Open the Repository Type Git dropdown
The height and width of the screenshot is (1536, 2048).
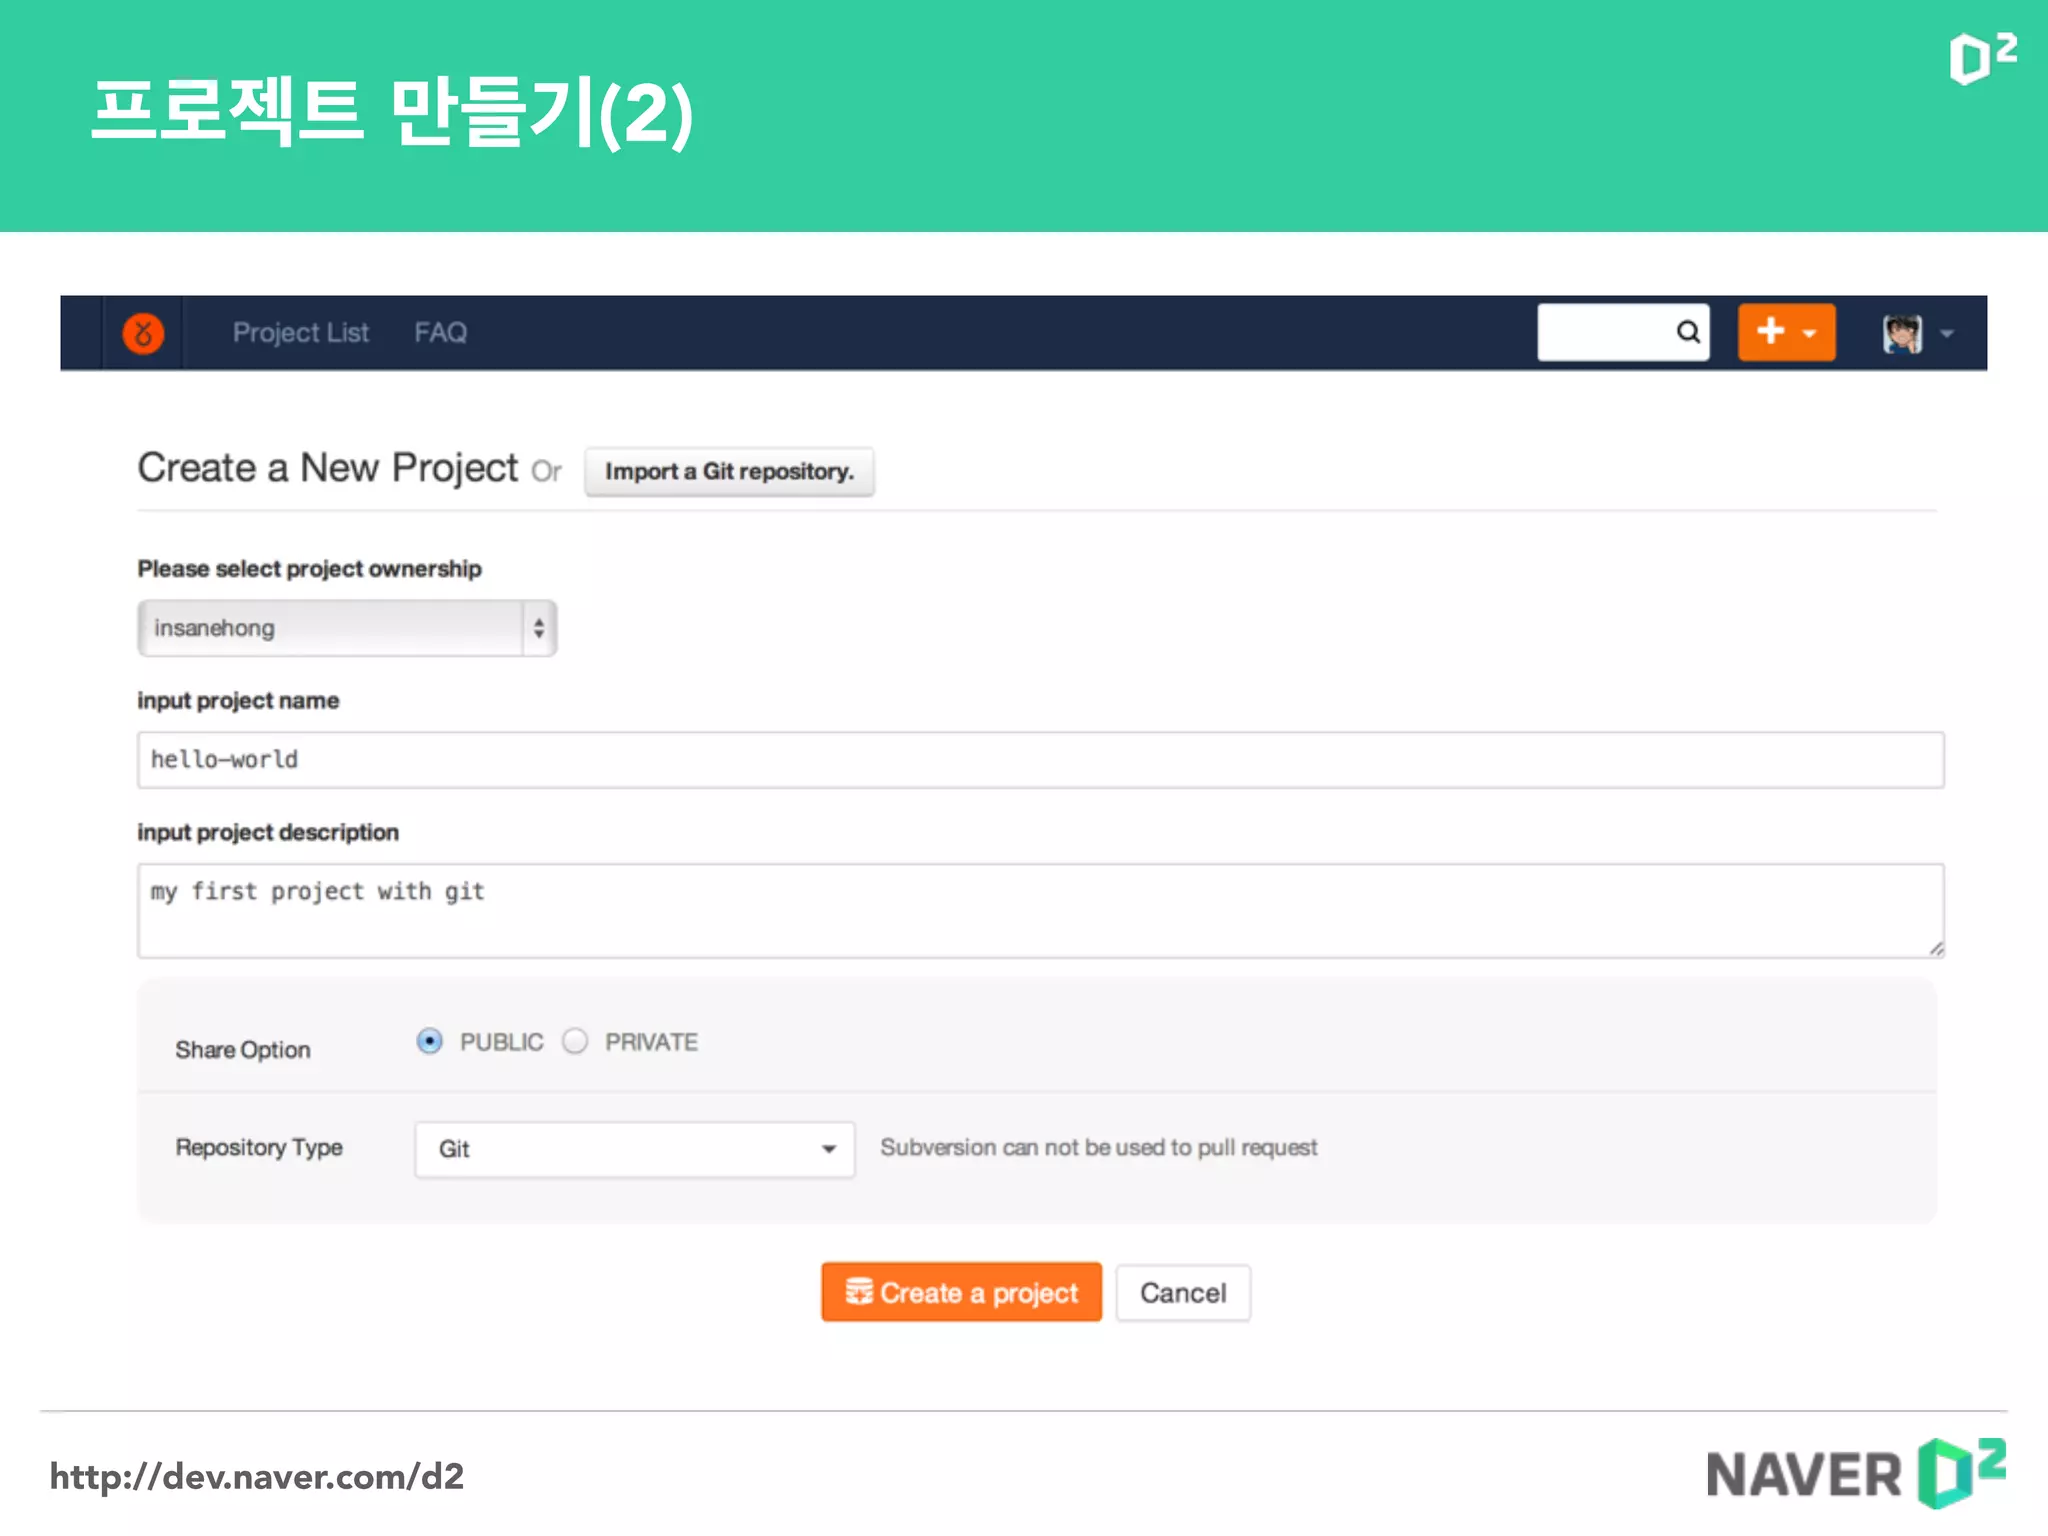pos(635,1149)
